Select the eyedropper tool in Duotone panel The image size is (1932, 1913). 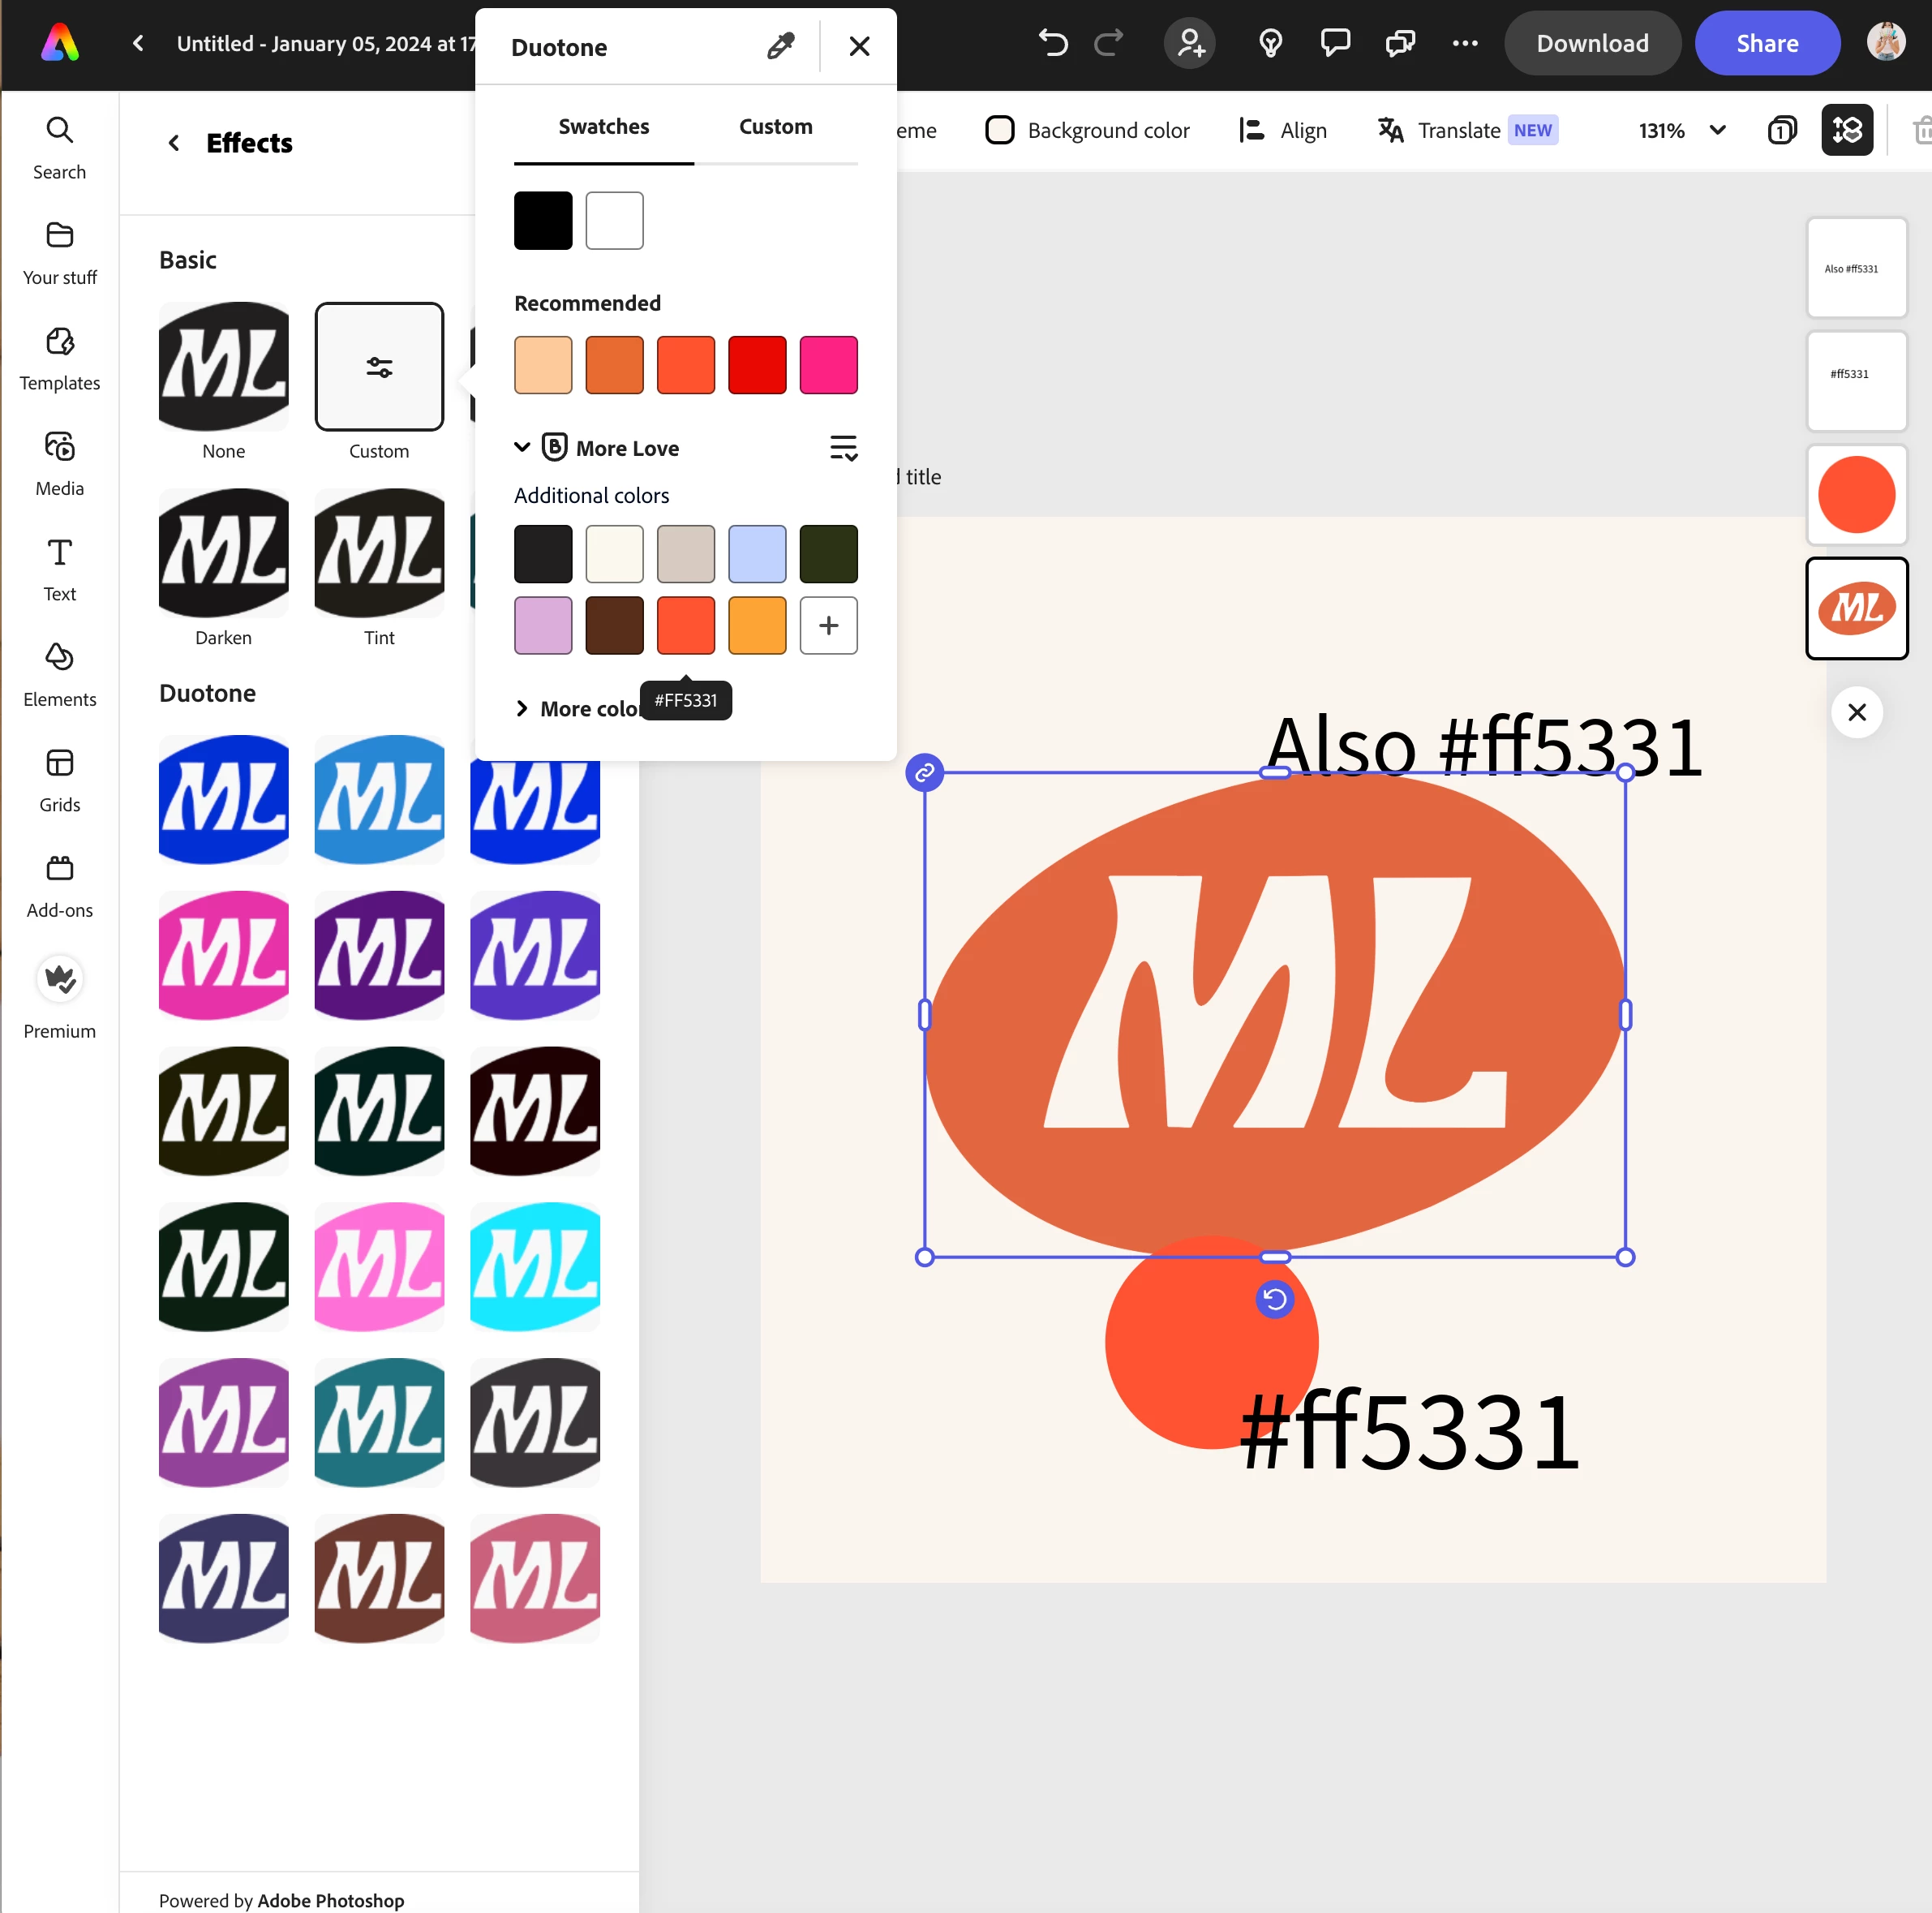tap(780, 46)
